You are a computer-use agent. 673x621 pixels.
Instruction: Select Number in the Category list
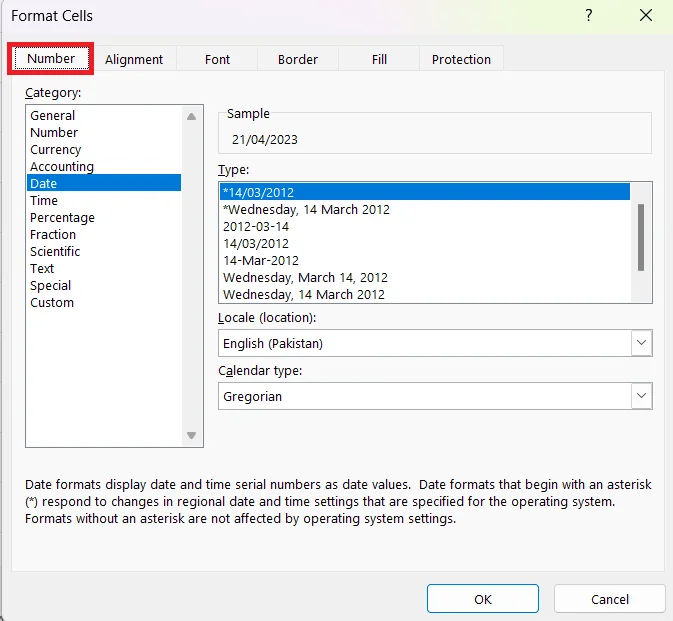[x=104, y=133]
